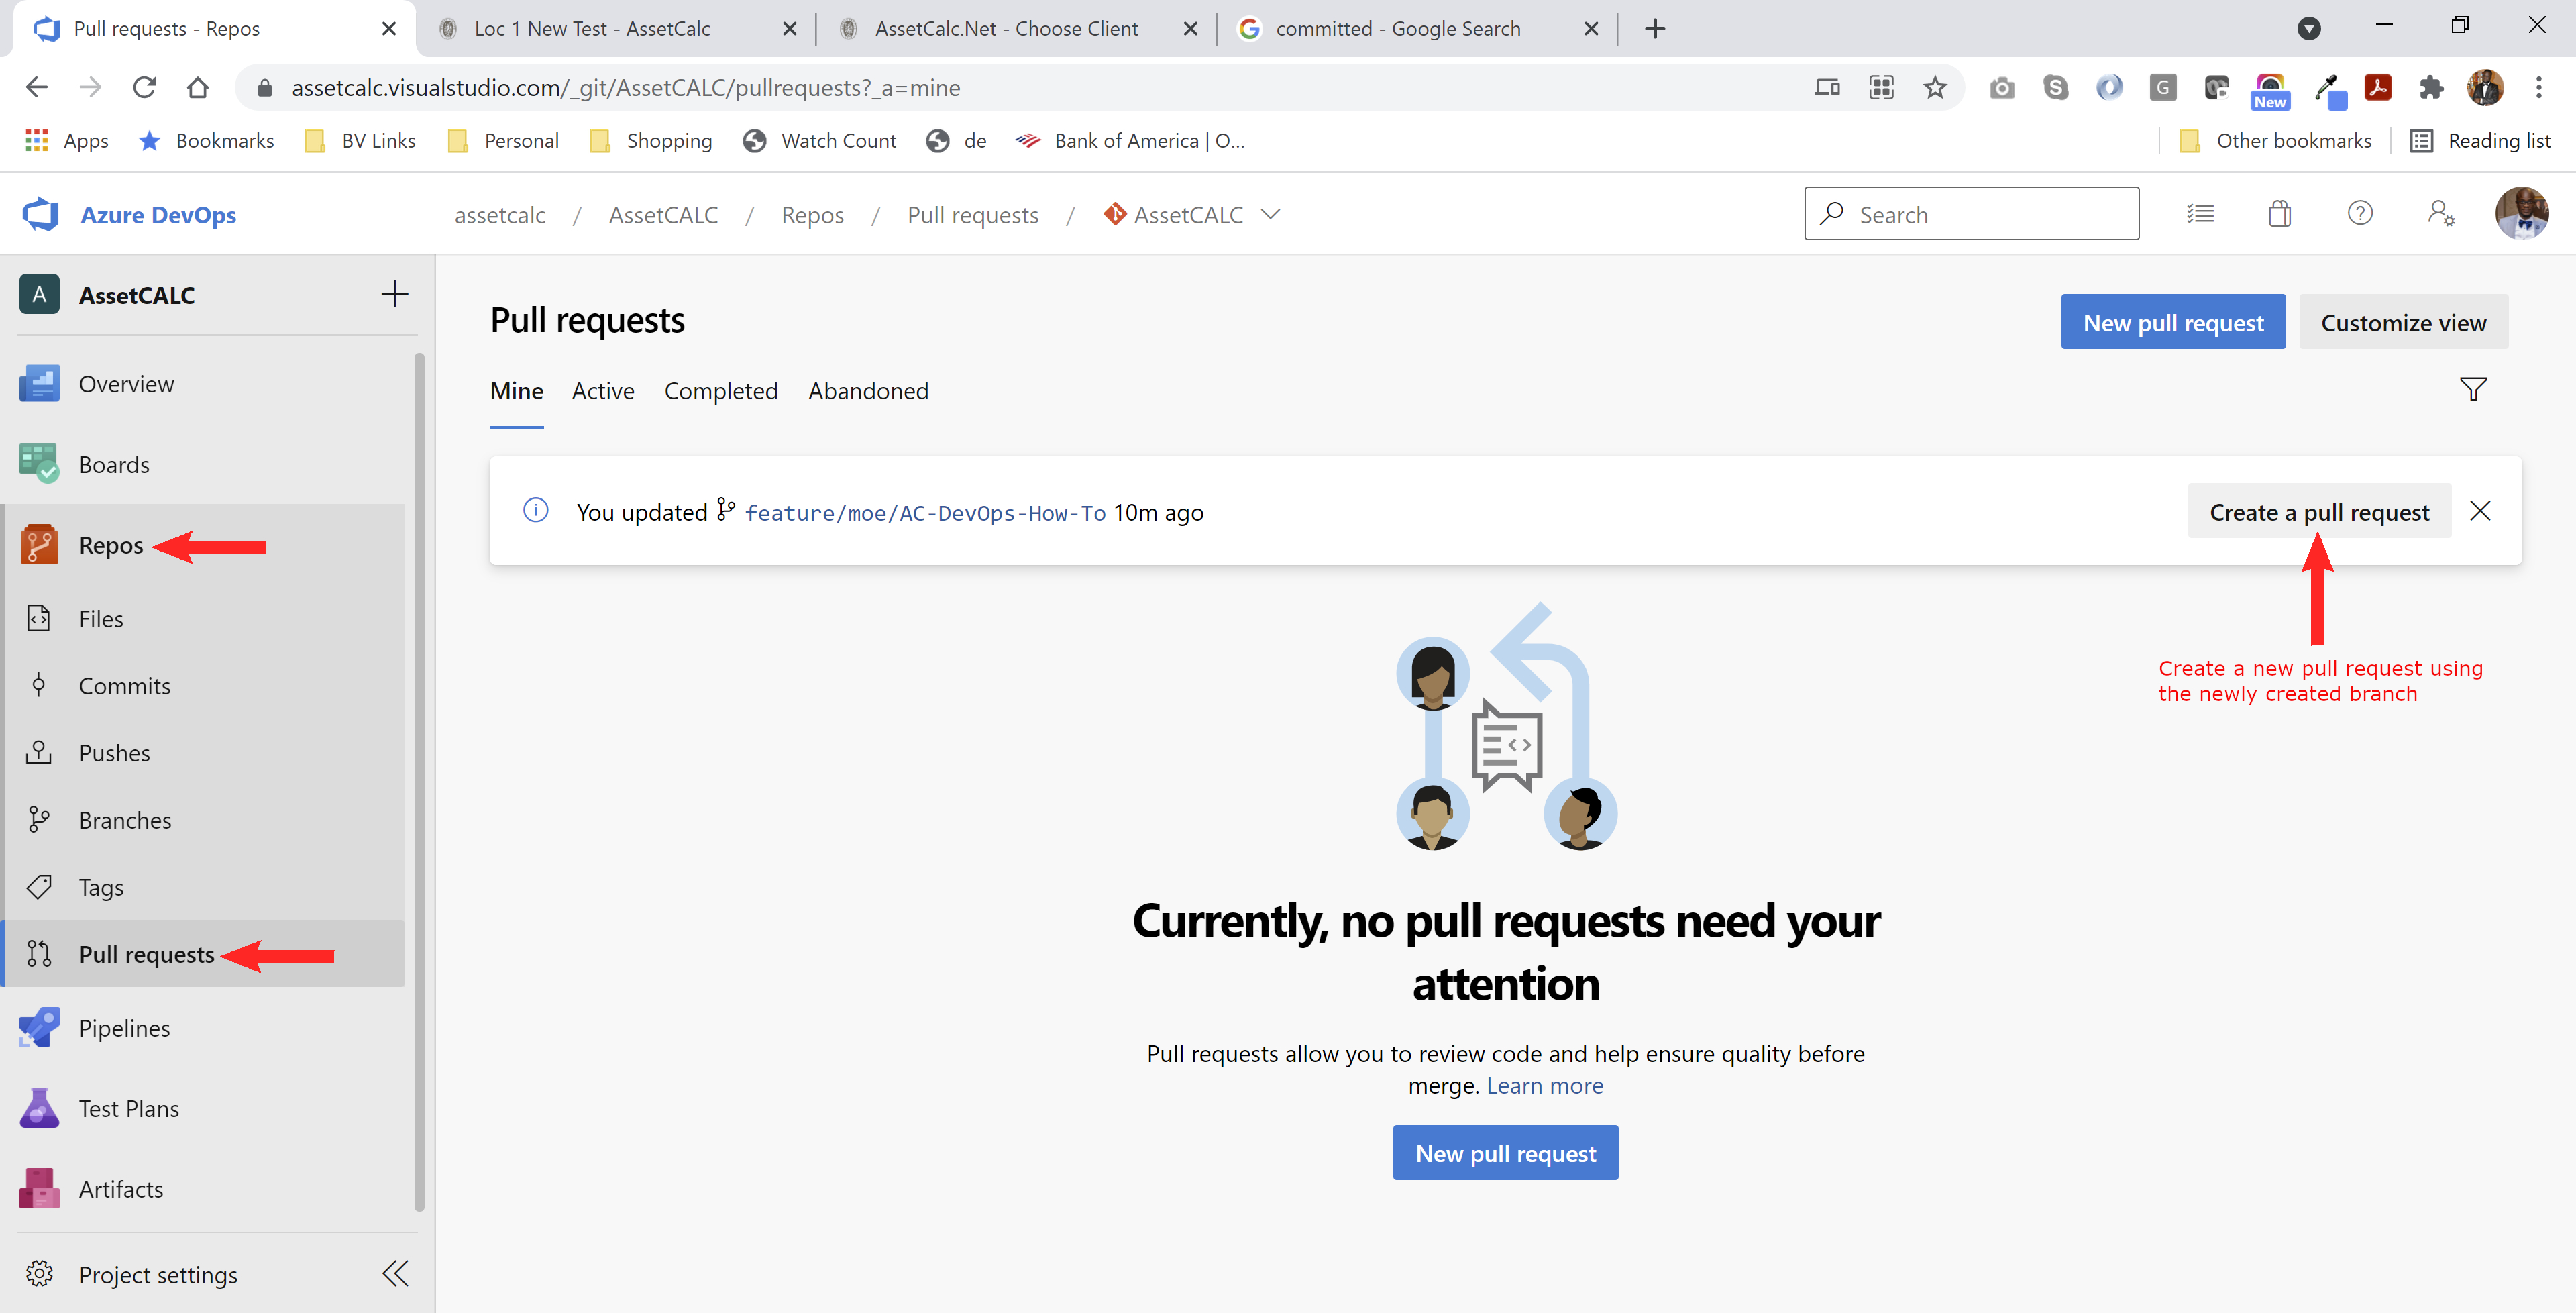2576x1313 pixels.
Task: Switch to the Completed tab
Action: tap(721, 391)
